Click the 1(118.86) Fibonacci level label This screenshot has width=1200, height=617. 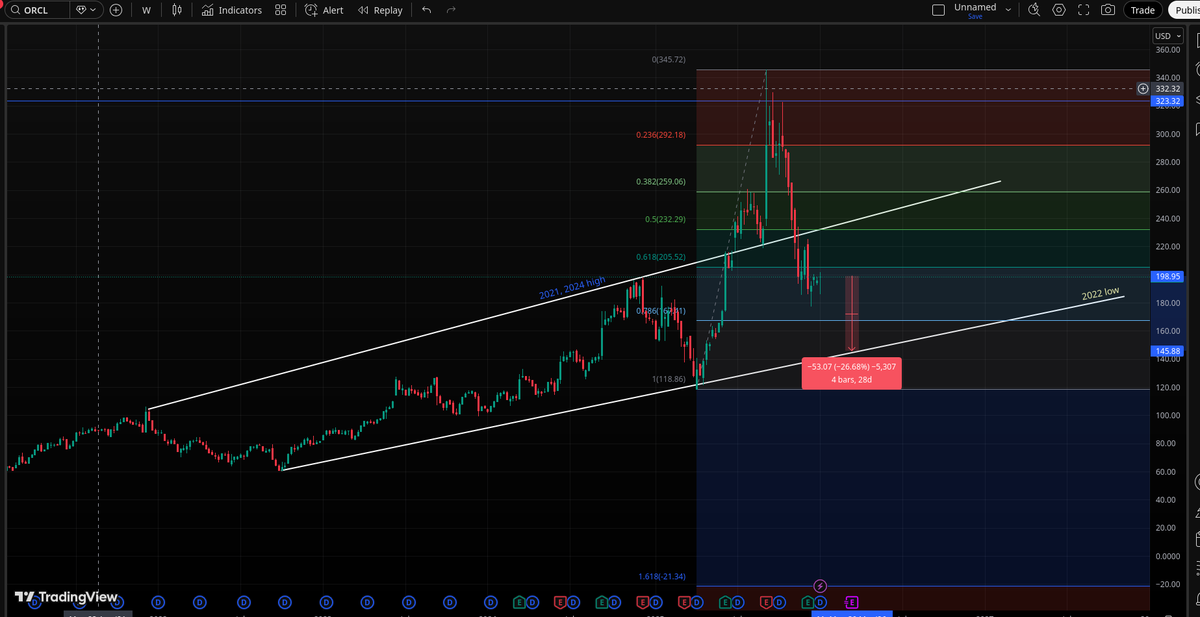pyautogui.click(x=669, y=379)
